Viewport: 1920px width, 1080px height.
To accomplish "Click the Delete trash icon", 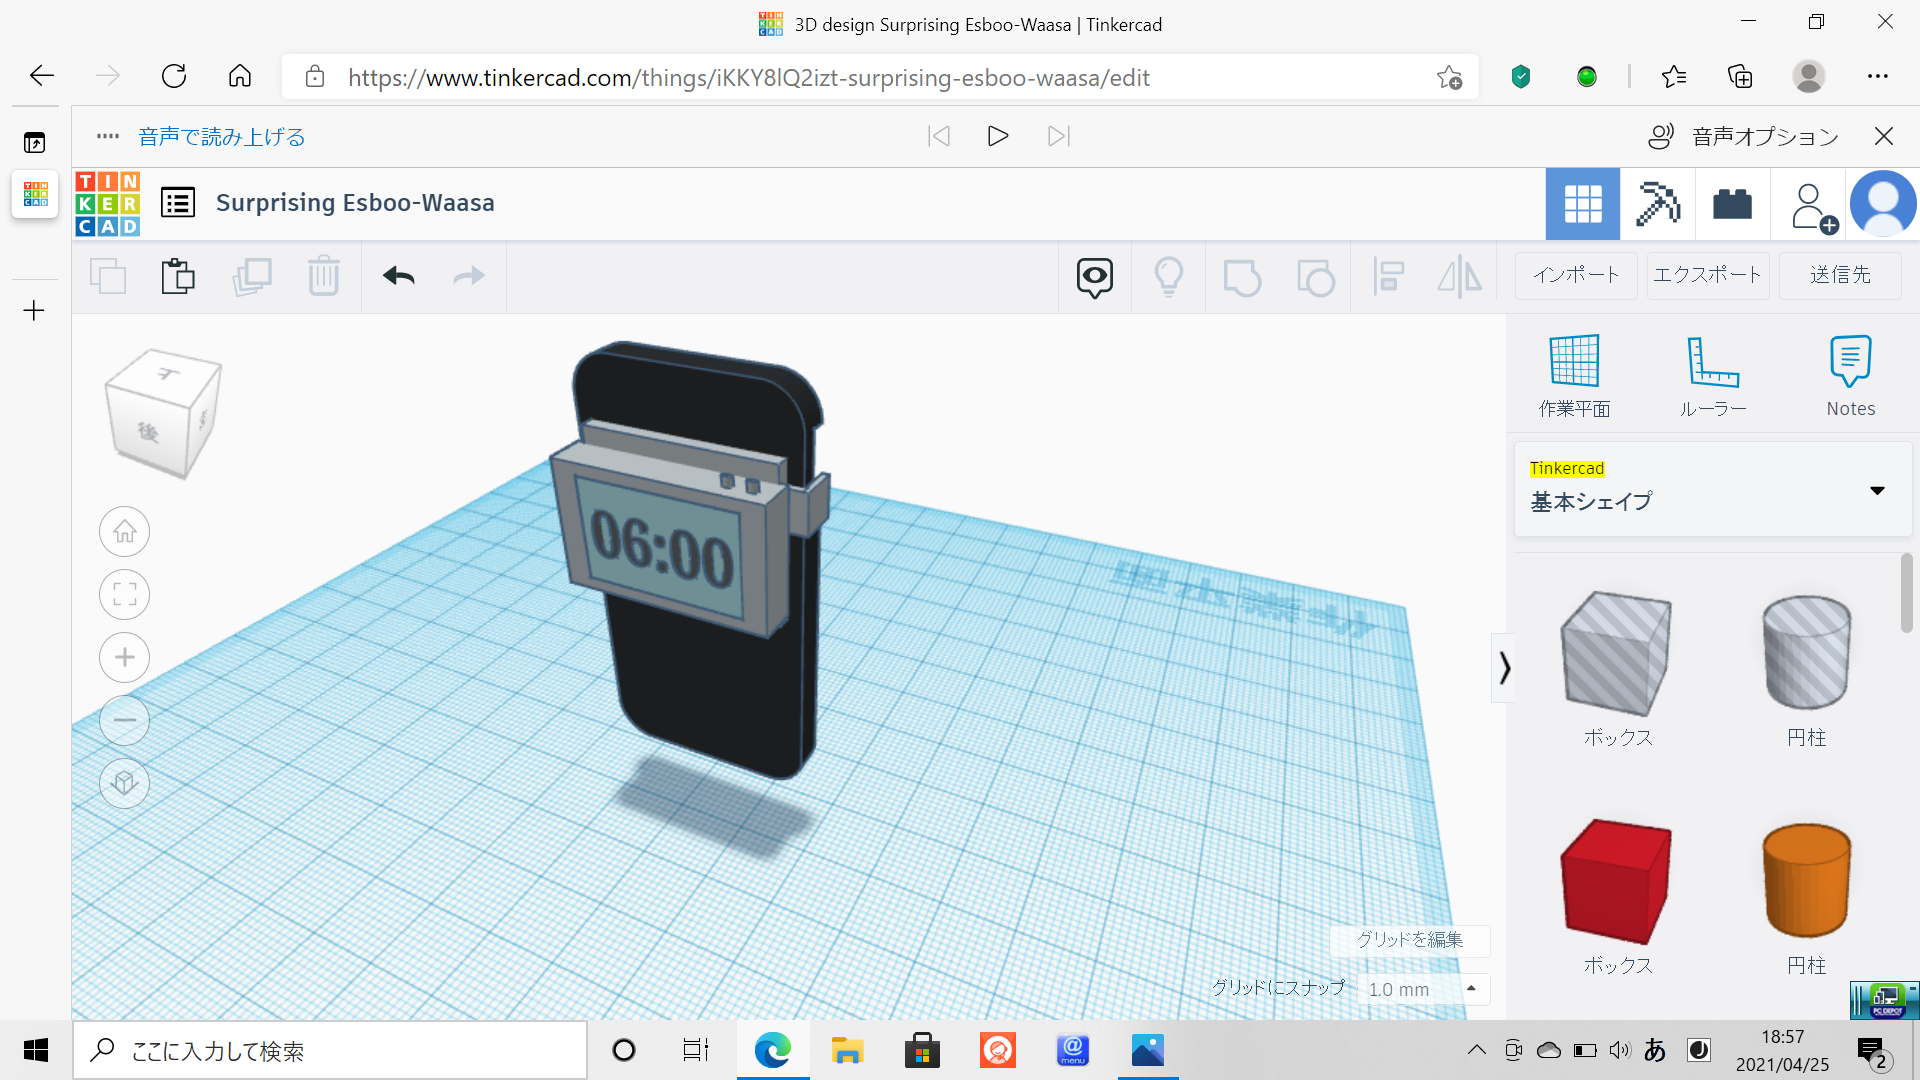I will [x=324, y=276].
